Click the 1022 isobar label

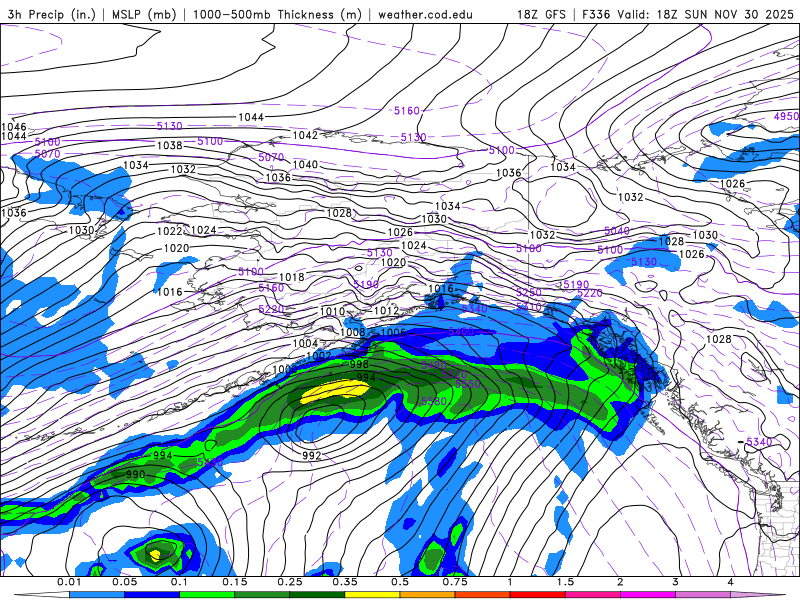pos(170,231)
